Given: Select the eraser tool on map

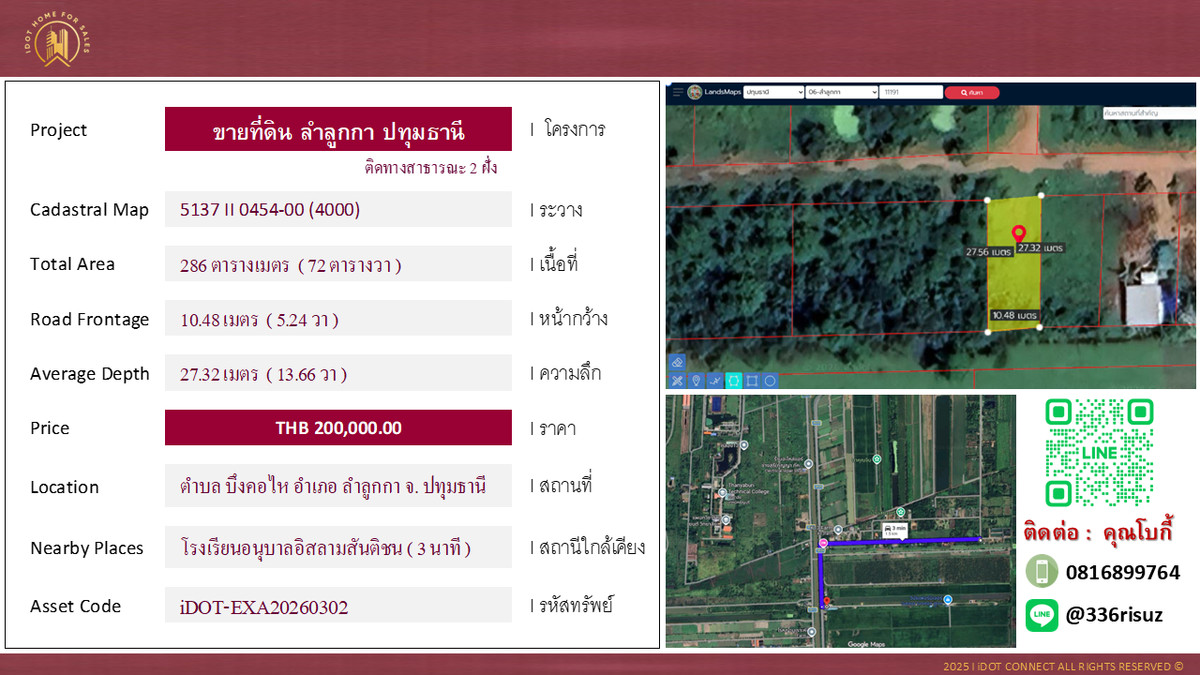Looking at the screenshot, I should [x=677, y=362].
